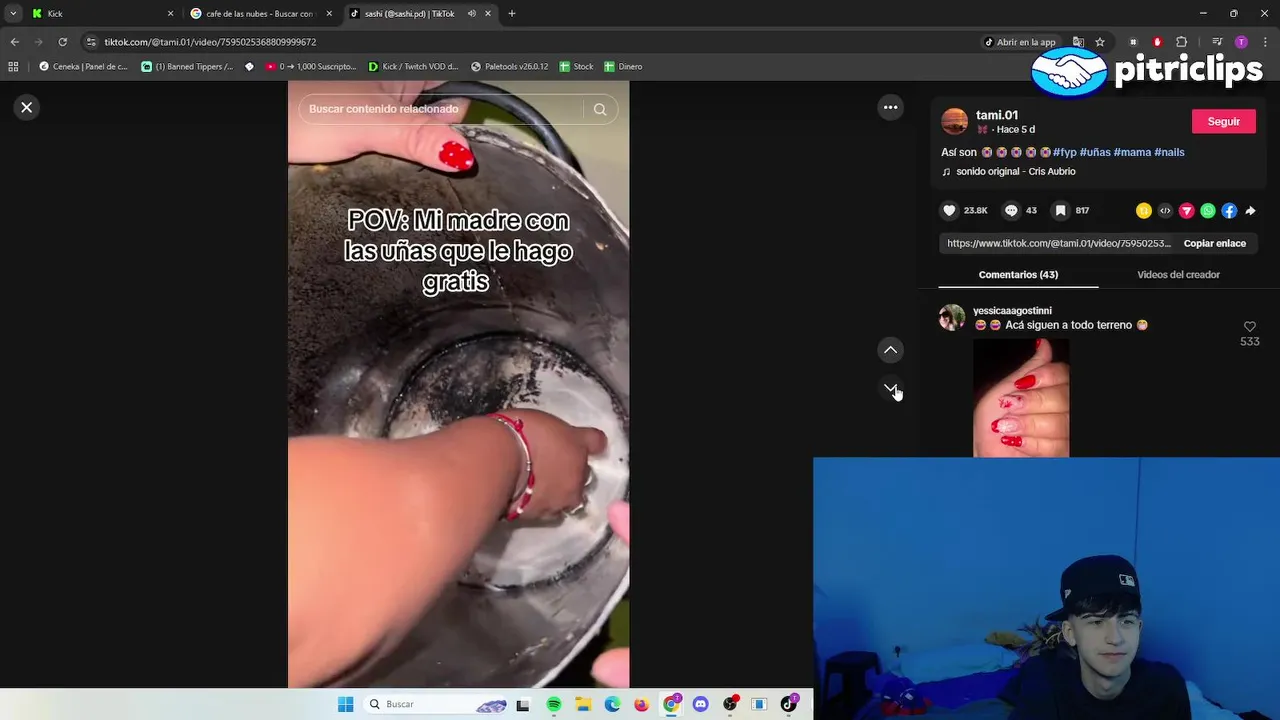Screen dimensions: 1280x720
Task: Save video with bookmark icon
Action: 1060,210
